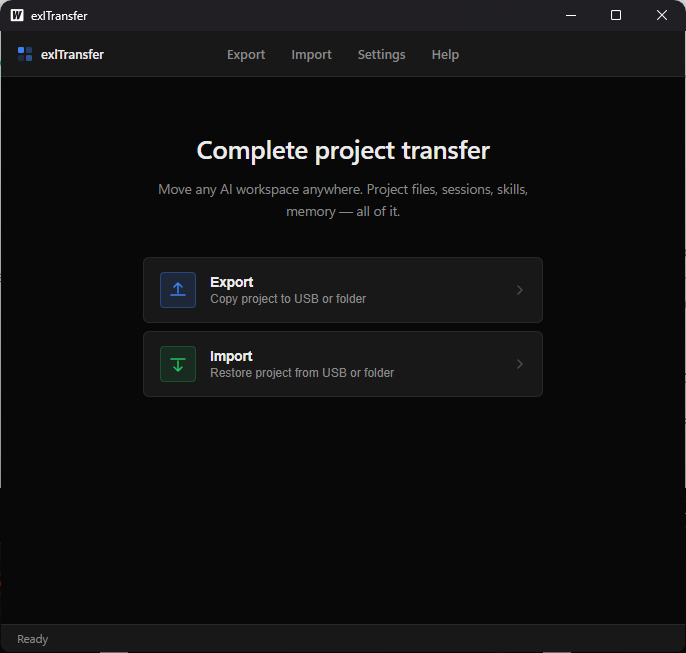
Task: Go to Settings in the top navigation
Action: [382, 55]
